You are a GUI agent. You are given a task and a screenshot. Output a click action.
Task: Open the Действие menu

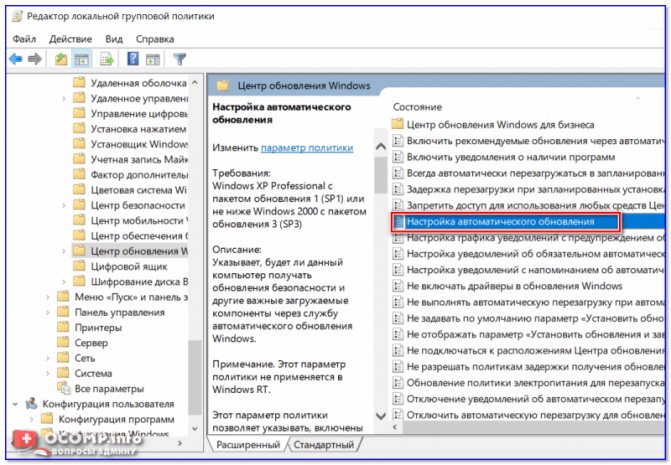click(71, 39)
